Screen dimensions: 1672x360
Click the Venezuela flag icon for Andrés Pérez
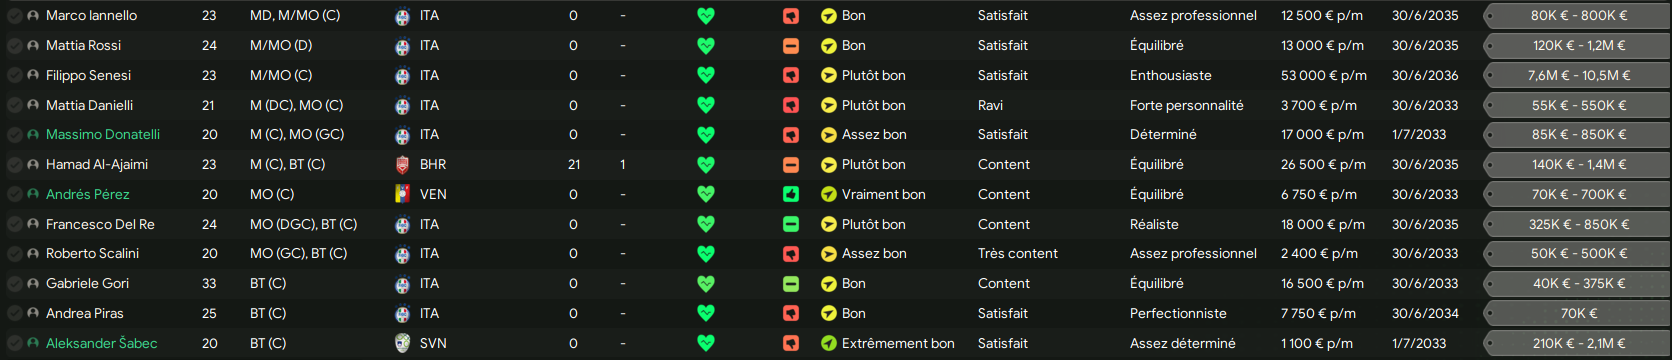(x=402, y=195)
